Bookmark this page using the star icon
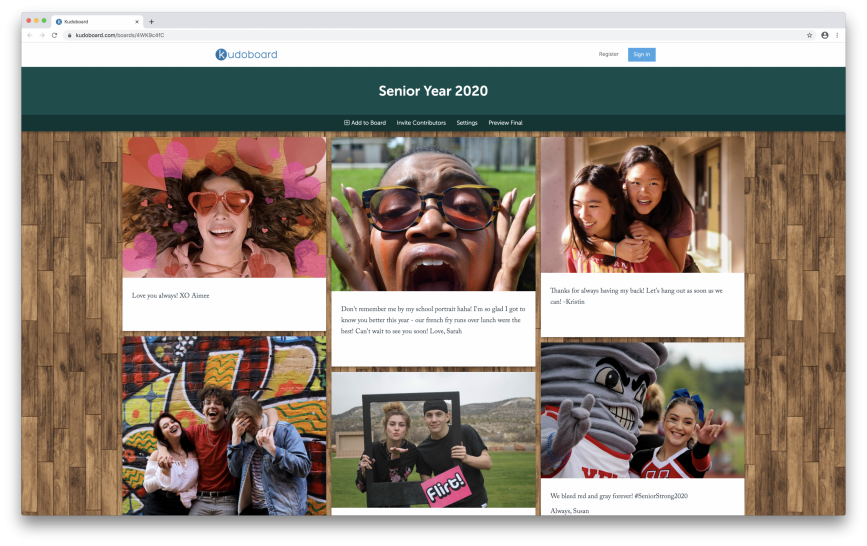867x546 pixels. pos(809,35)
